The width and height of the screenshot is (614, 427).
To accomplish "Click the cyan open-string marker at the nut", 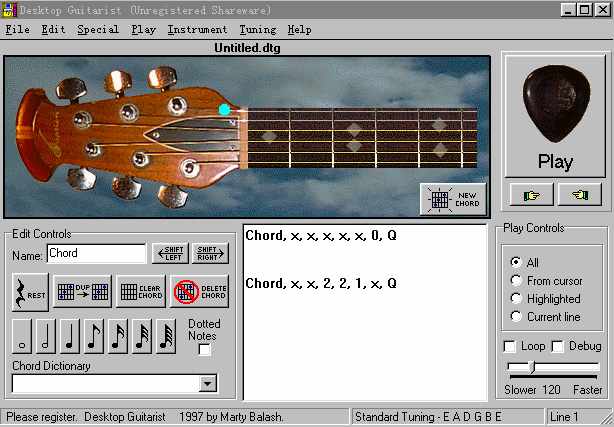I will pyautogui.click(x=224, y=110).
